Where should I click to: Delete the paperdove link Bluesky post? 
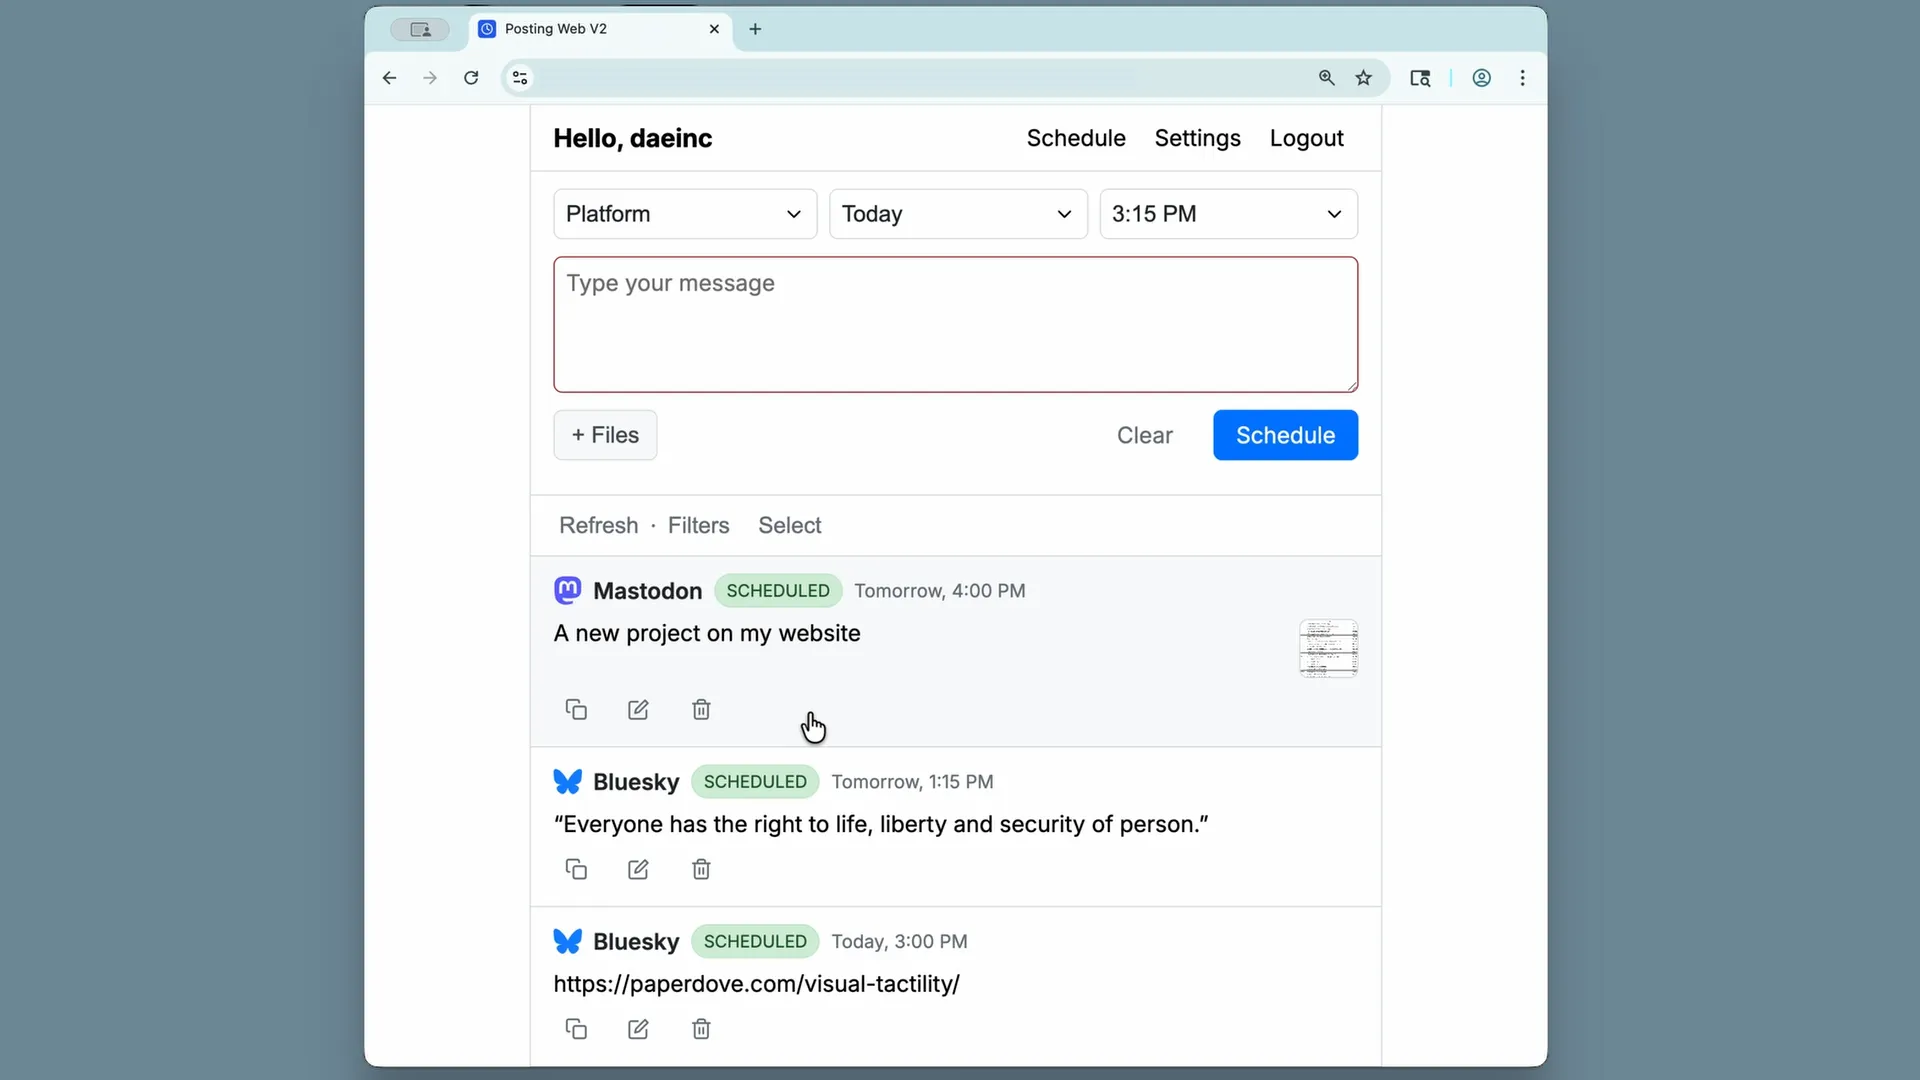(x=701, y=1029)
